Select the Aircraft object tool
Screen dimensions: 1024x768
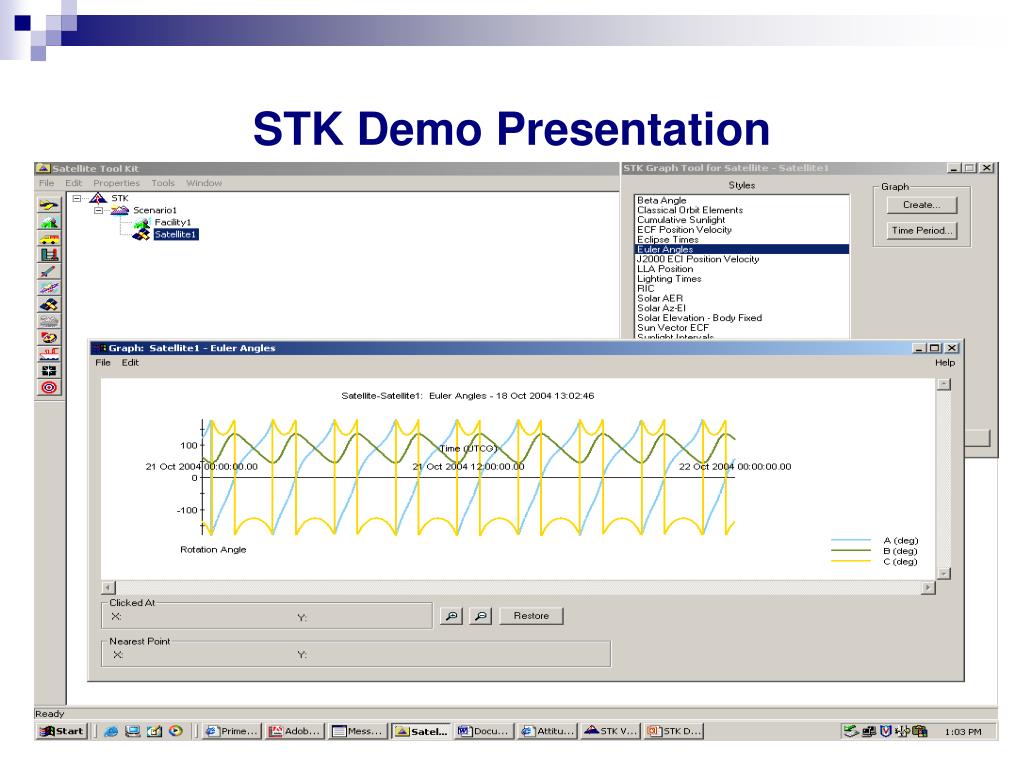pos(49,206)
